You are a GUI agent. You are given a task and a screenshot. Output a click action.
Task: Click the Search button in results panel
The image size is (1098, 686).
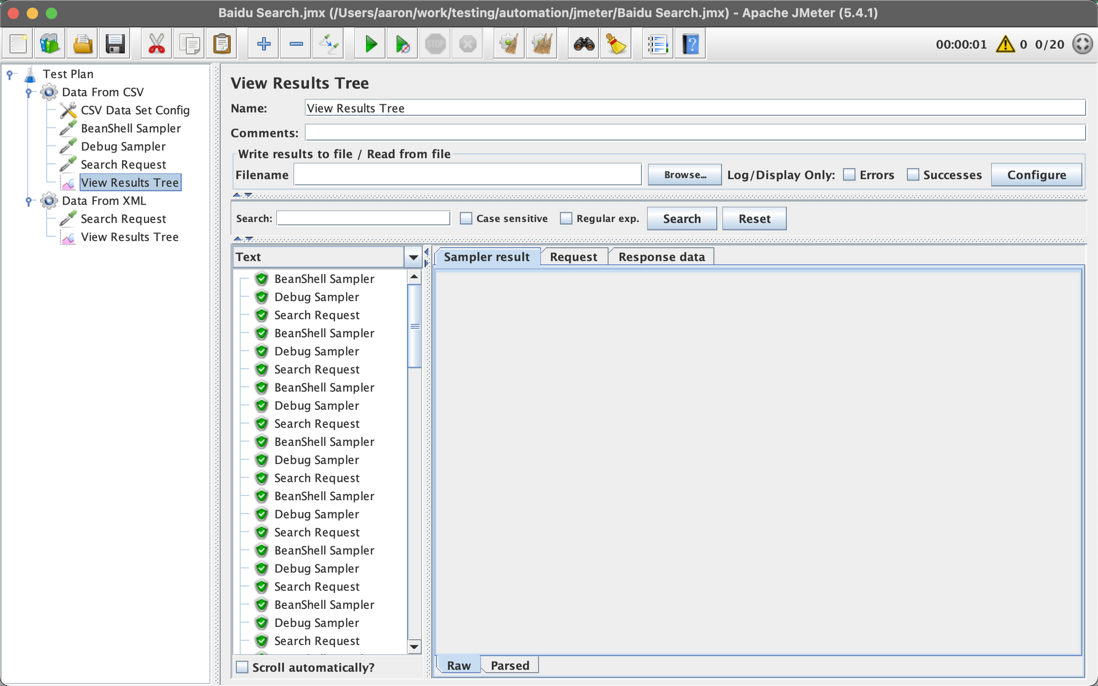coord(682,218)
